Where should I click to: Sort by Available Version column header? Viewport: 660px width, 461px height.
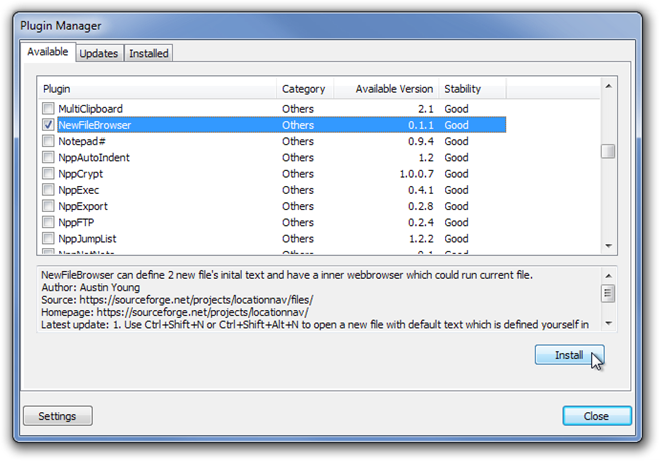click(386, 89)
